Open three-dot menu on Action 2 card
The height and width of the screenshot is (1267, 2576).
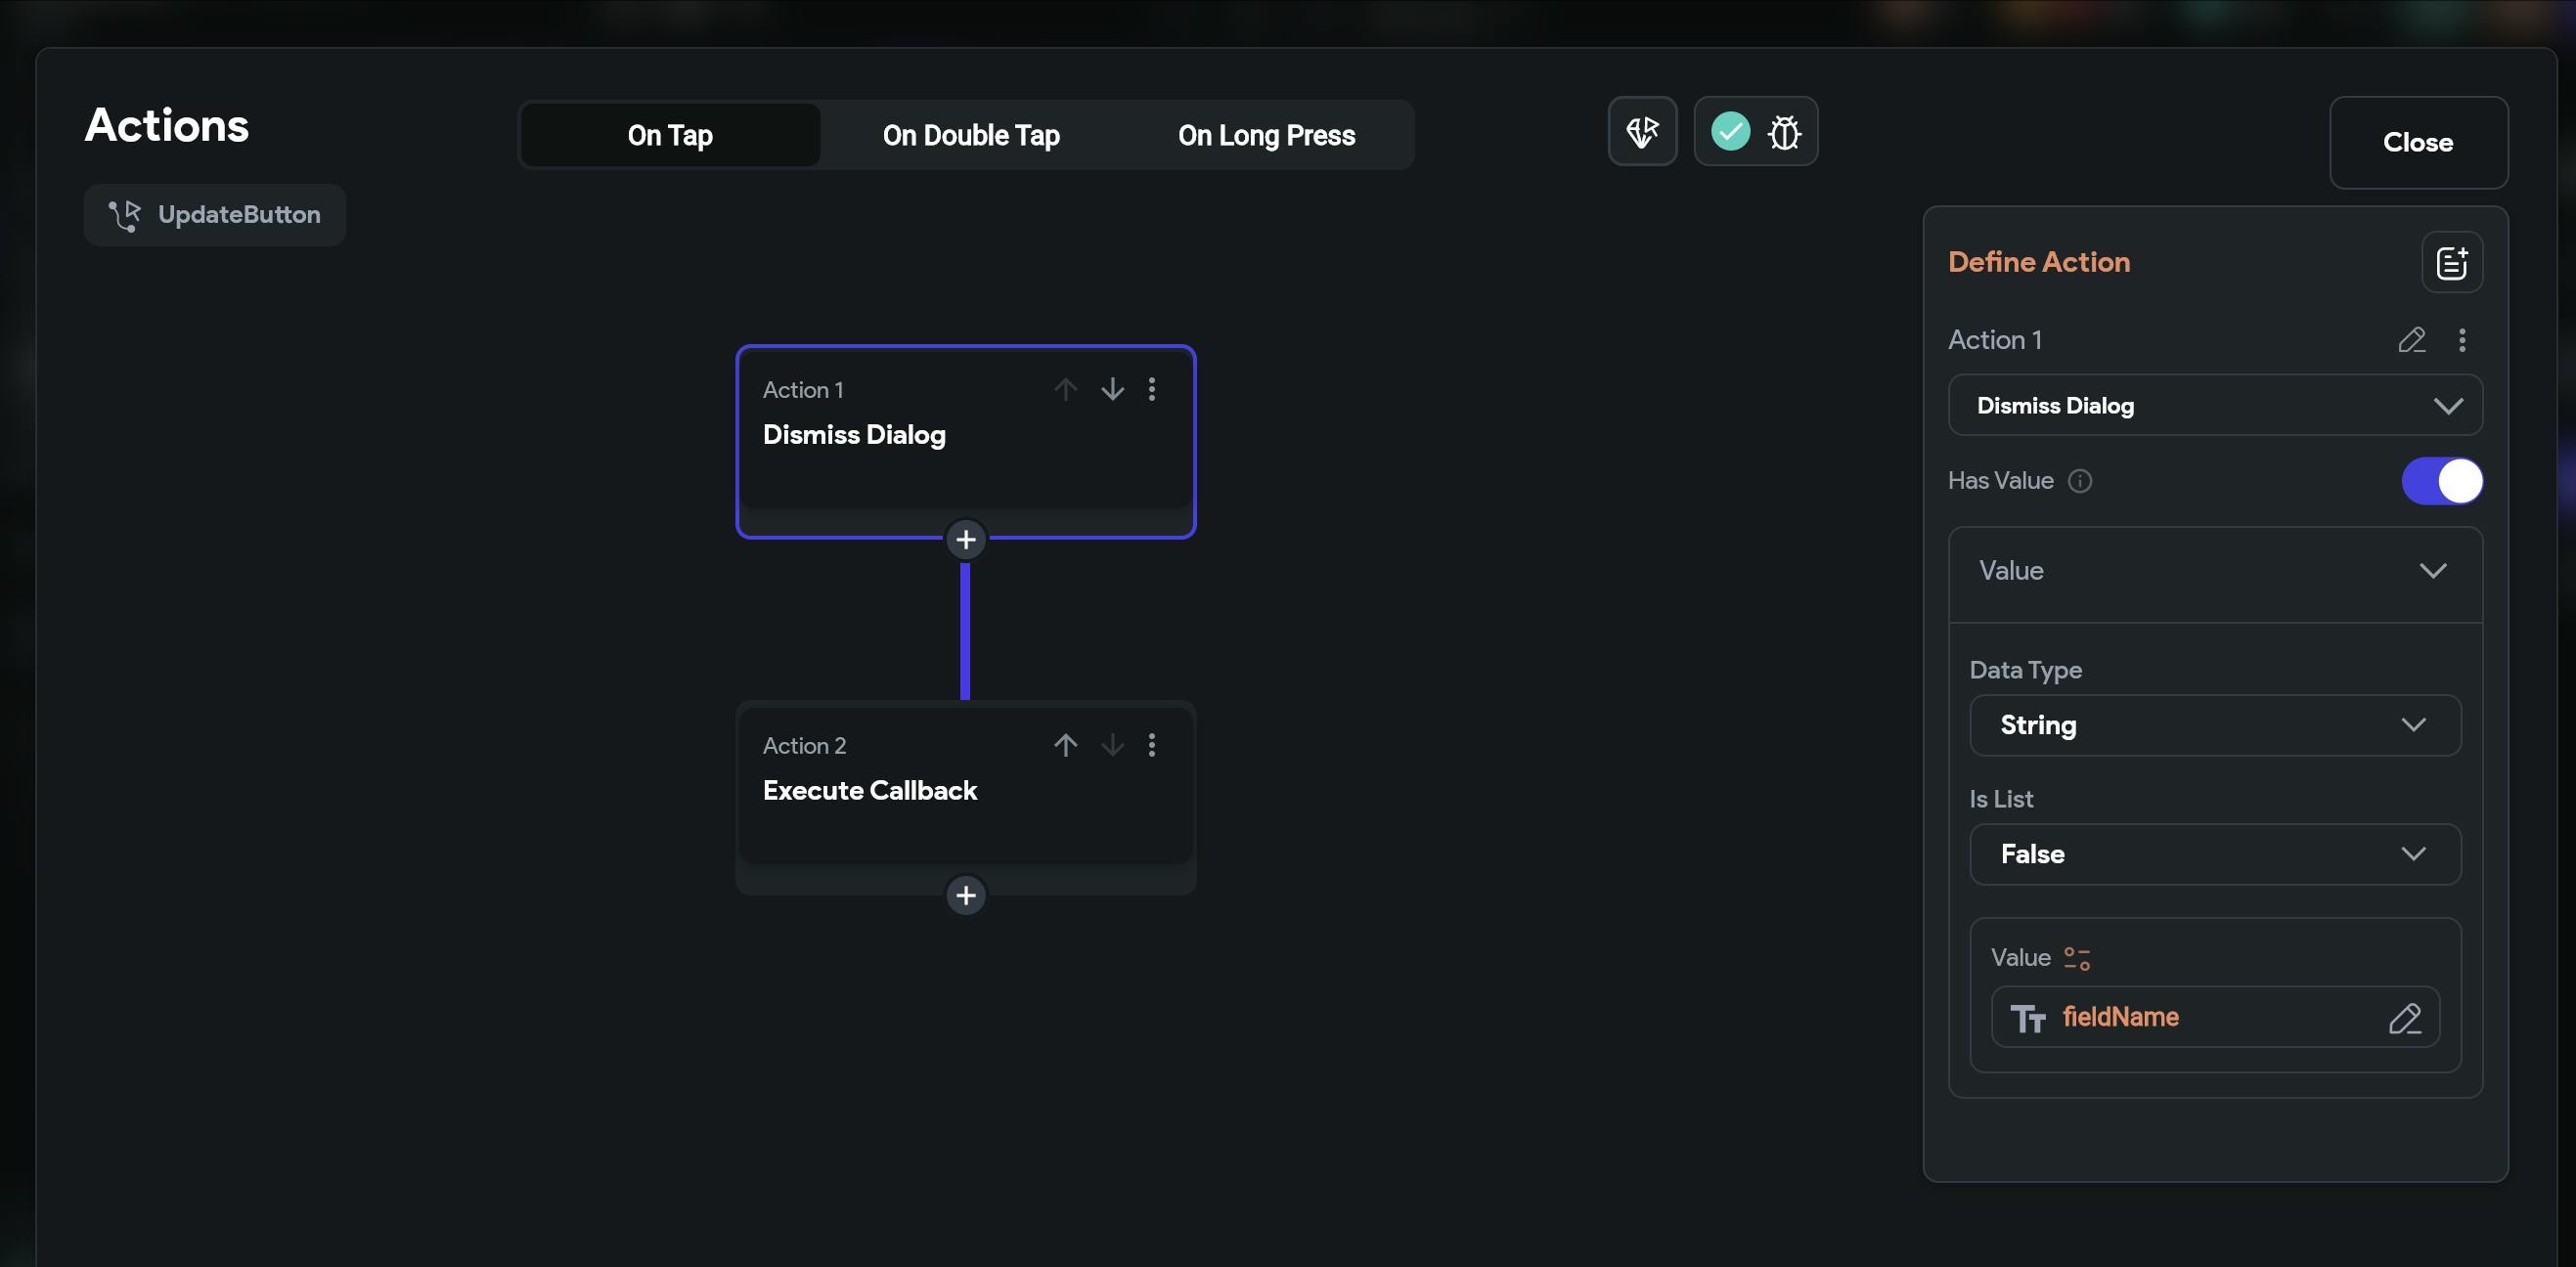tap(1152, 745)
